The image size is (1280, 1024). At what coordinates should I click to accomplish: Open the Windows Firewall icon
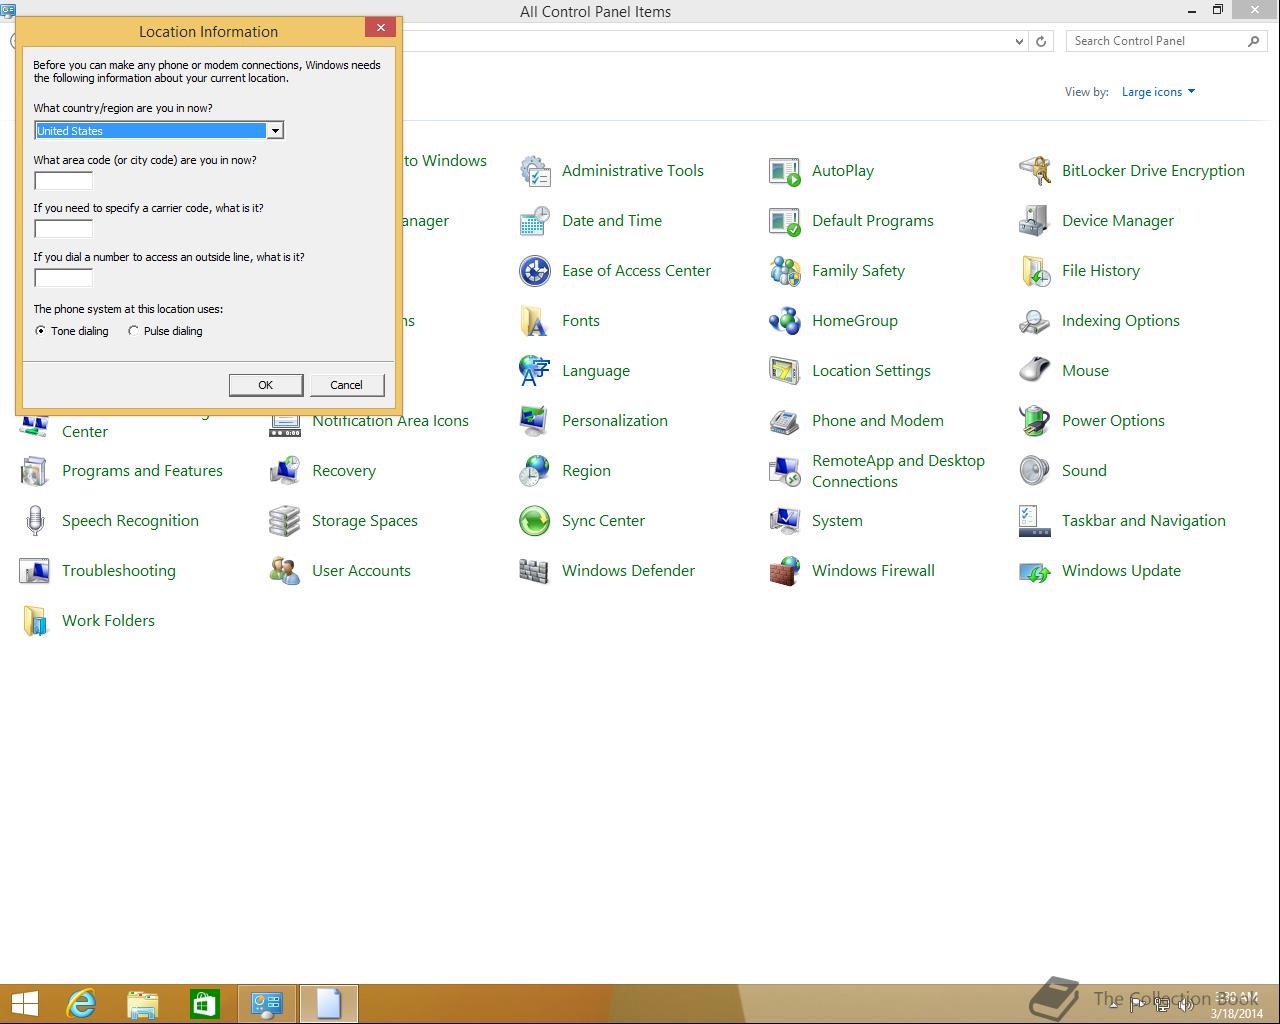tap(785, 571)
